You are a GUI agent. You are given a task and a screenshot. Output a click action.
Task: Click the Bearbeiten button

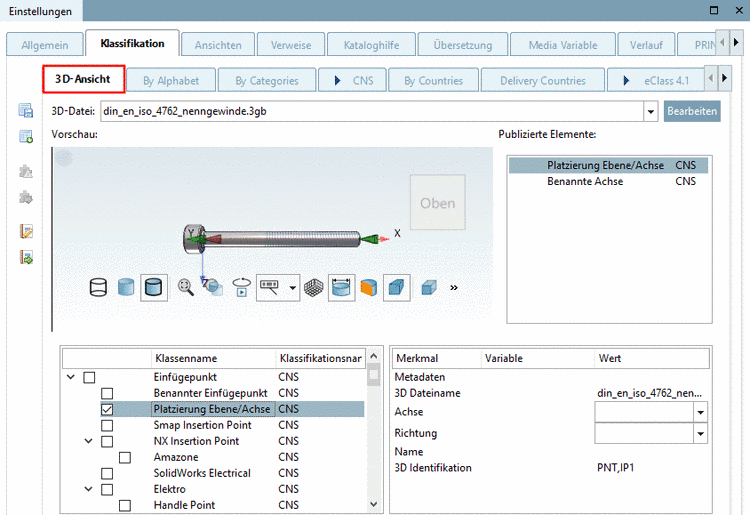pos(692,111)
